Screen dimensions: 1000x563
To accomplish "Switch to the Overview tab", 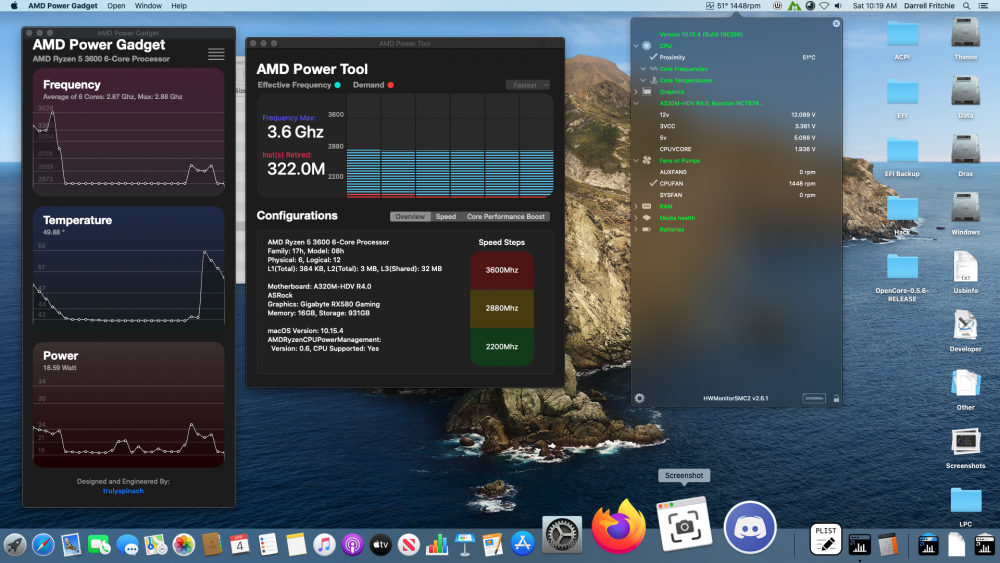I will (410, 217).
